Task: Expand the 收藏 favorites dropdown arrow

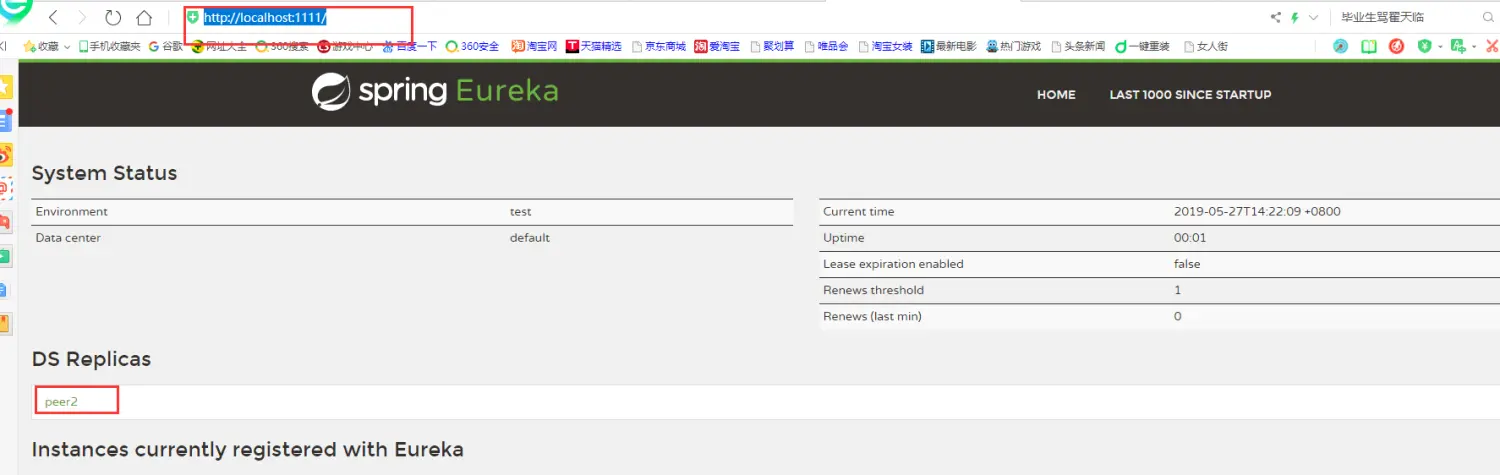Action: (67, 47)
